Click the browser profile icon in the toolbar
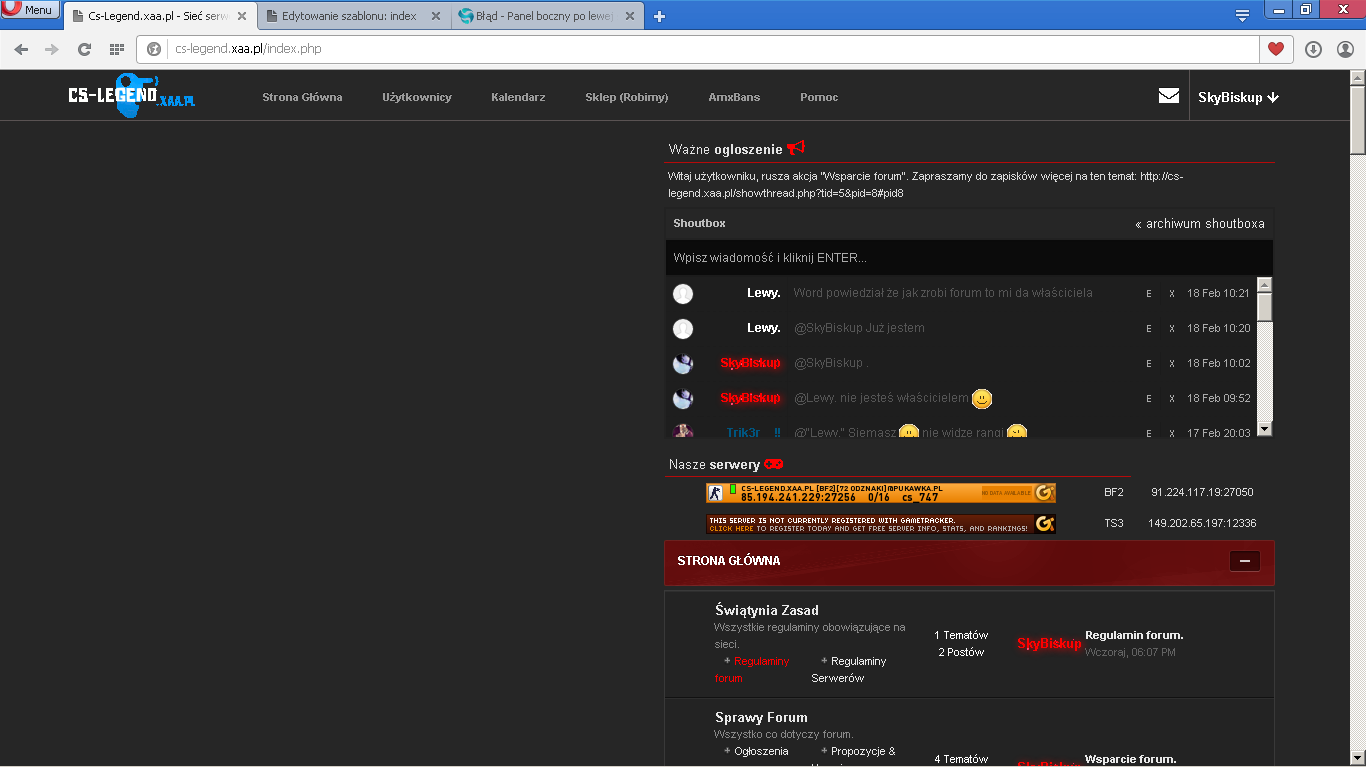Screen dimensions: 1366x768 coord(1345,49)
